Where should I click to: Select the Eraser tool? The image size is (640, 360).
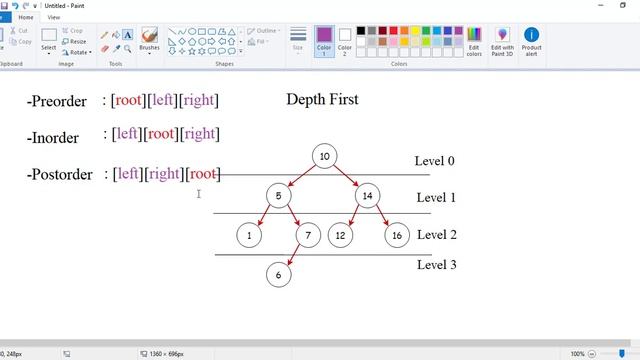[104, 49]
